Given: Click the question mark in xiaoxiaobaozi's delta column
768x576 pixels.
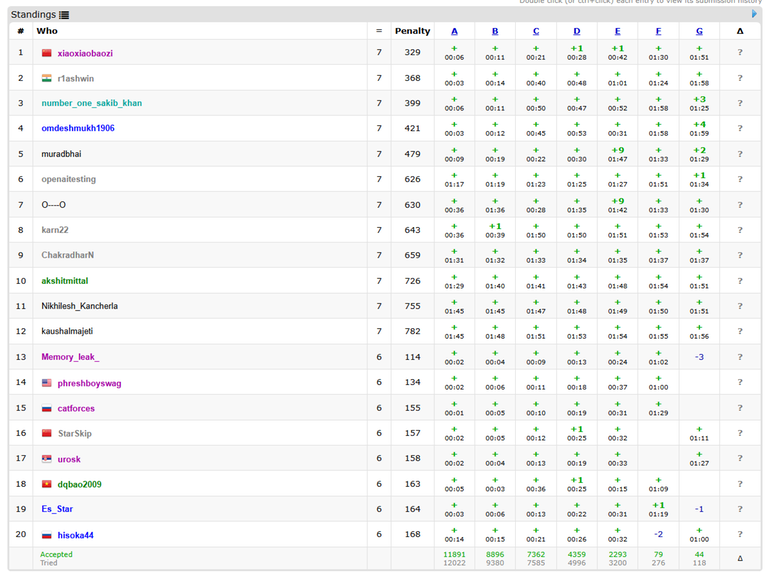Looking at the screenshot, I should pyautogui.click(x=740, y=52).
